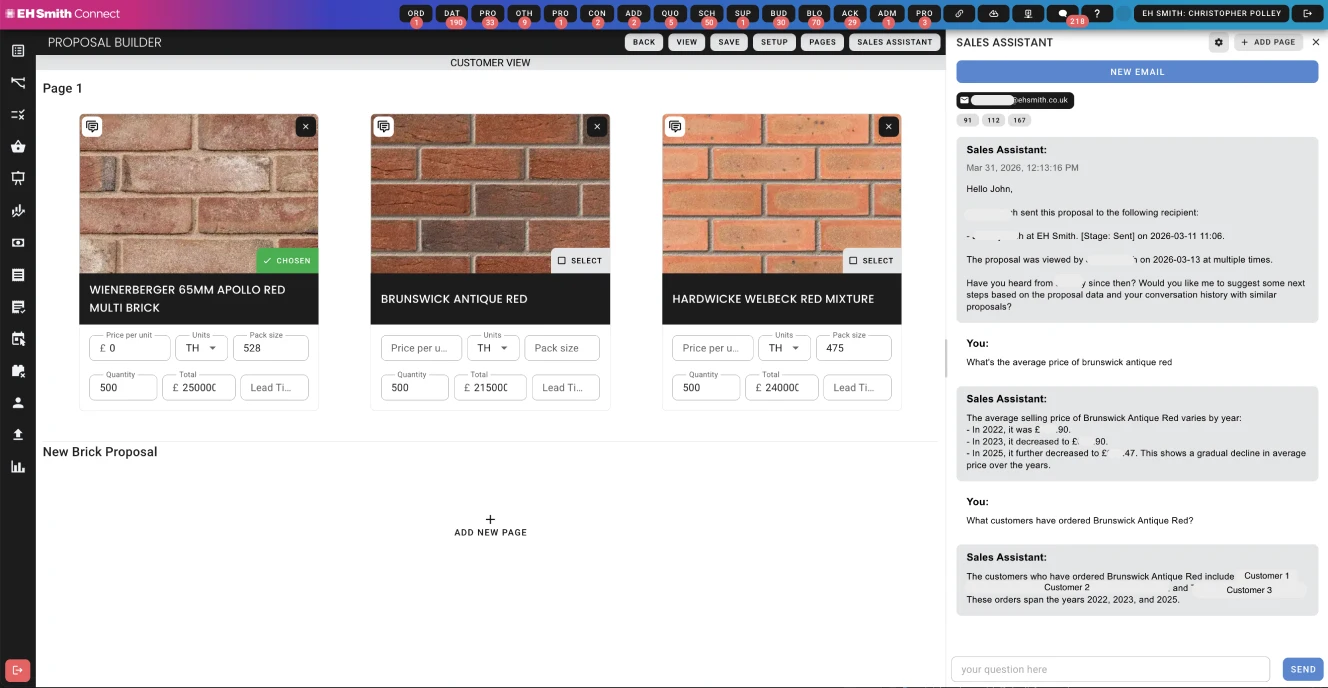Screen dimensions: 1328x688
Task: Click the logout icon beside the user name
Action: tap(1307, 14)
